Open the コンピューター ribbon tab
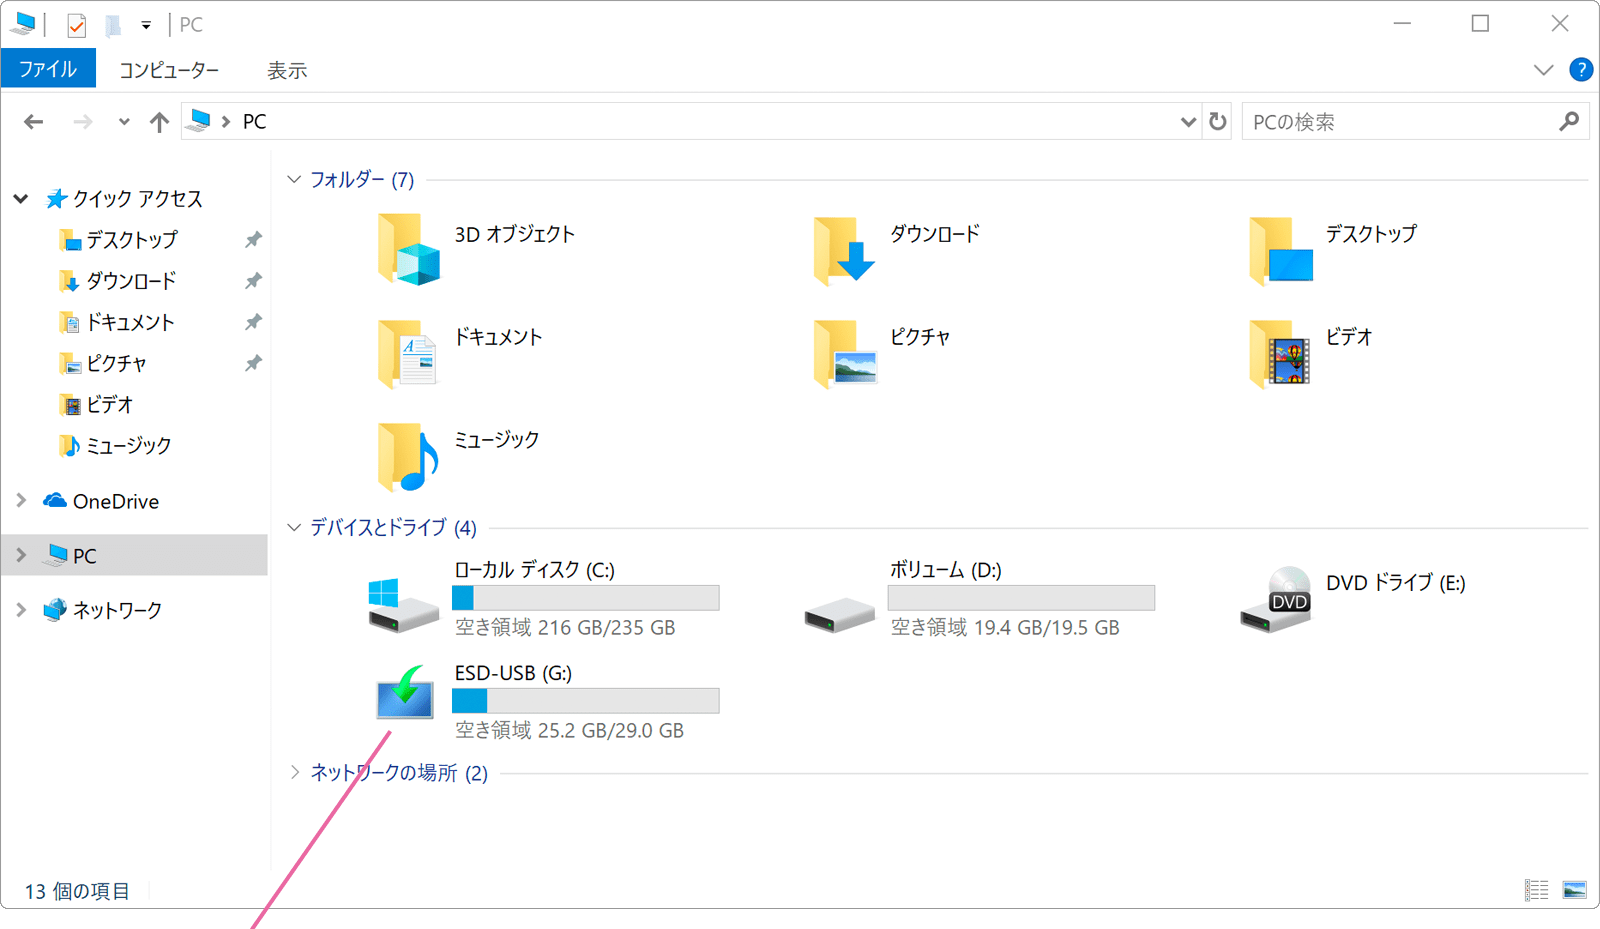This screenshot has height=929, width=1600. point(169,70)
